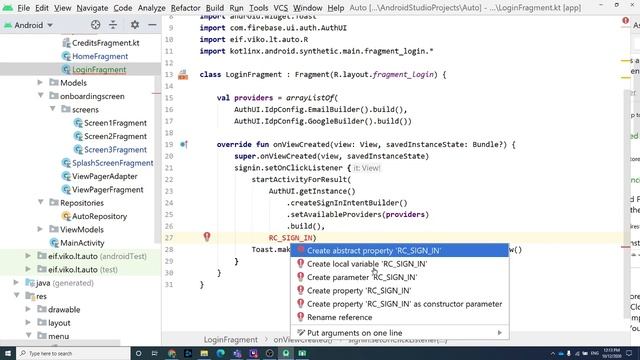Open the Navigate menu
This screenshot has width=640, height=360.
click(x=92, y=8)
